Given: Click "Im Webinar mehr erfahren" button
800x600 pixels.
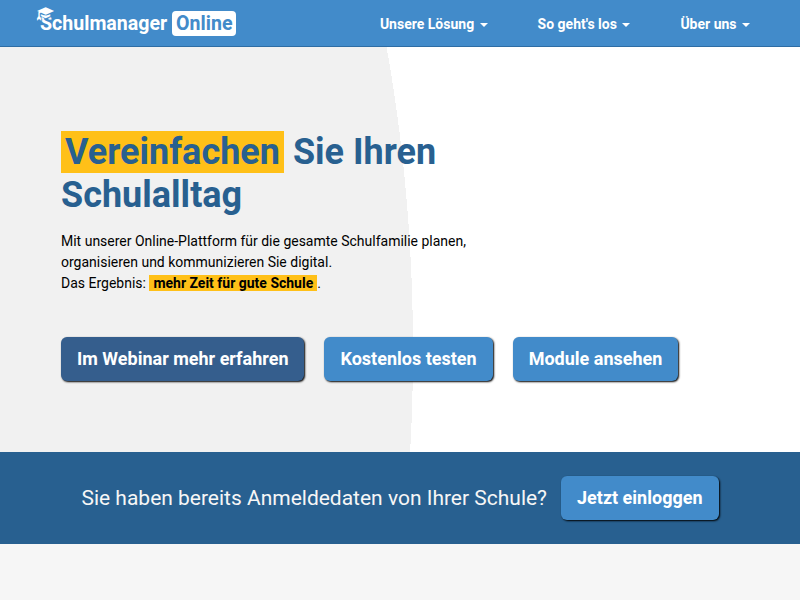Looking at the screenshot, I should pyautogui.click(x=182, y=359).
